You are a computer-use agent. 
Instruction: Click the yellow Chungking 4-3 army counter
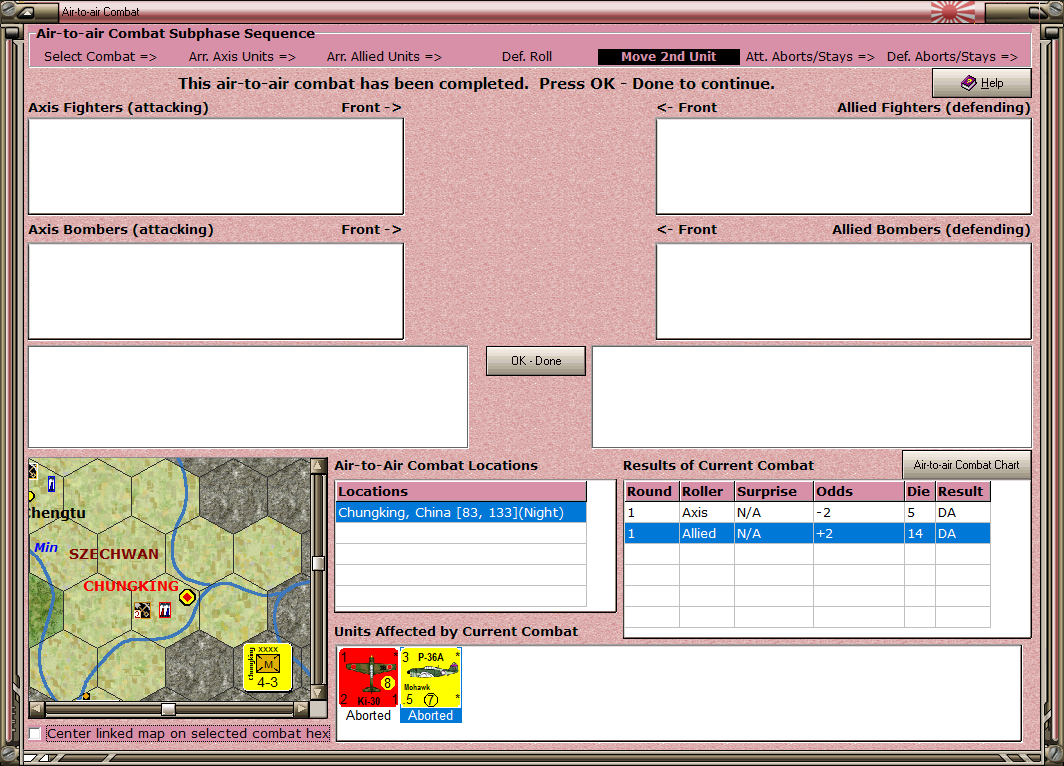point(267,667)
